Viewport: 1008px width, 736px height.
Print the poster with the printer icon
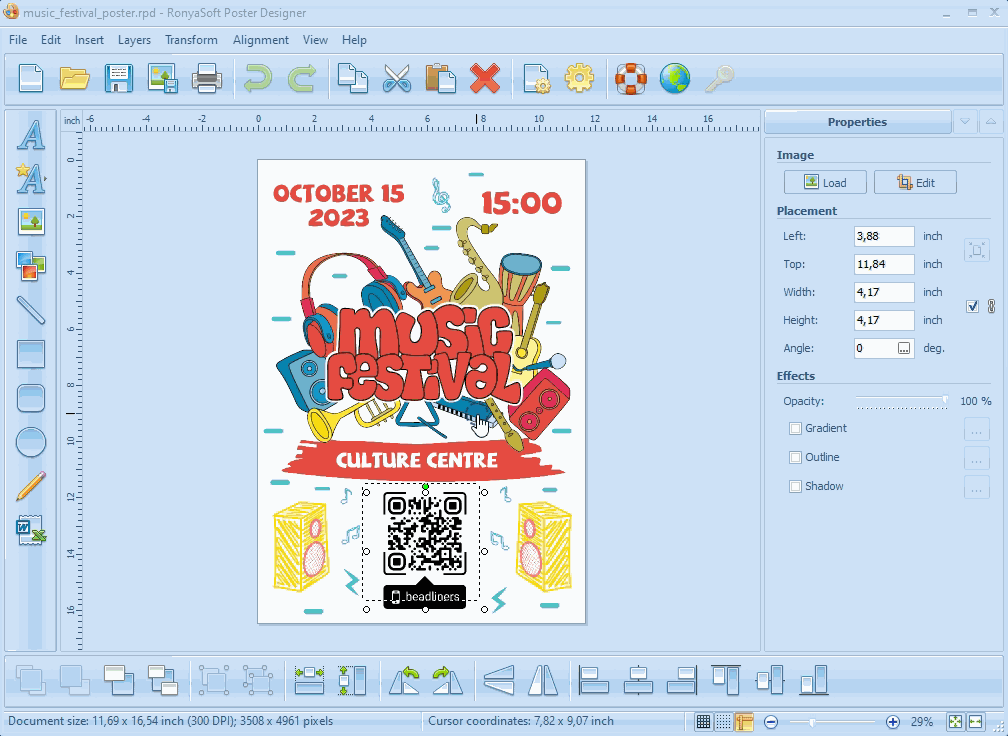[x=207, y=78]
